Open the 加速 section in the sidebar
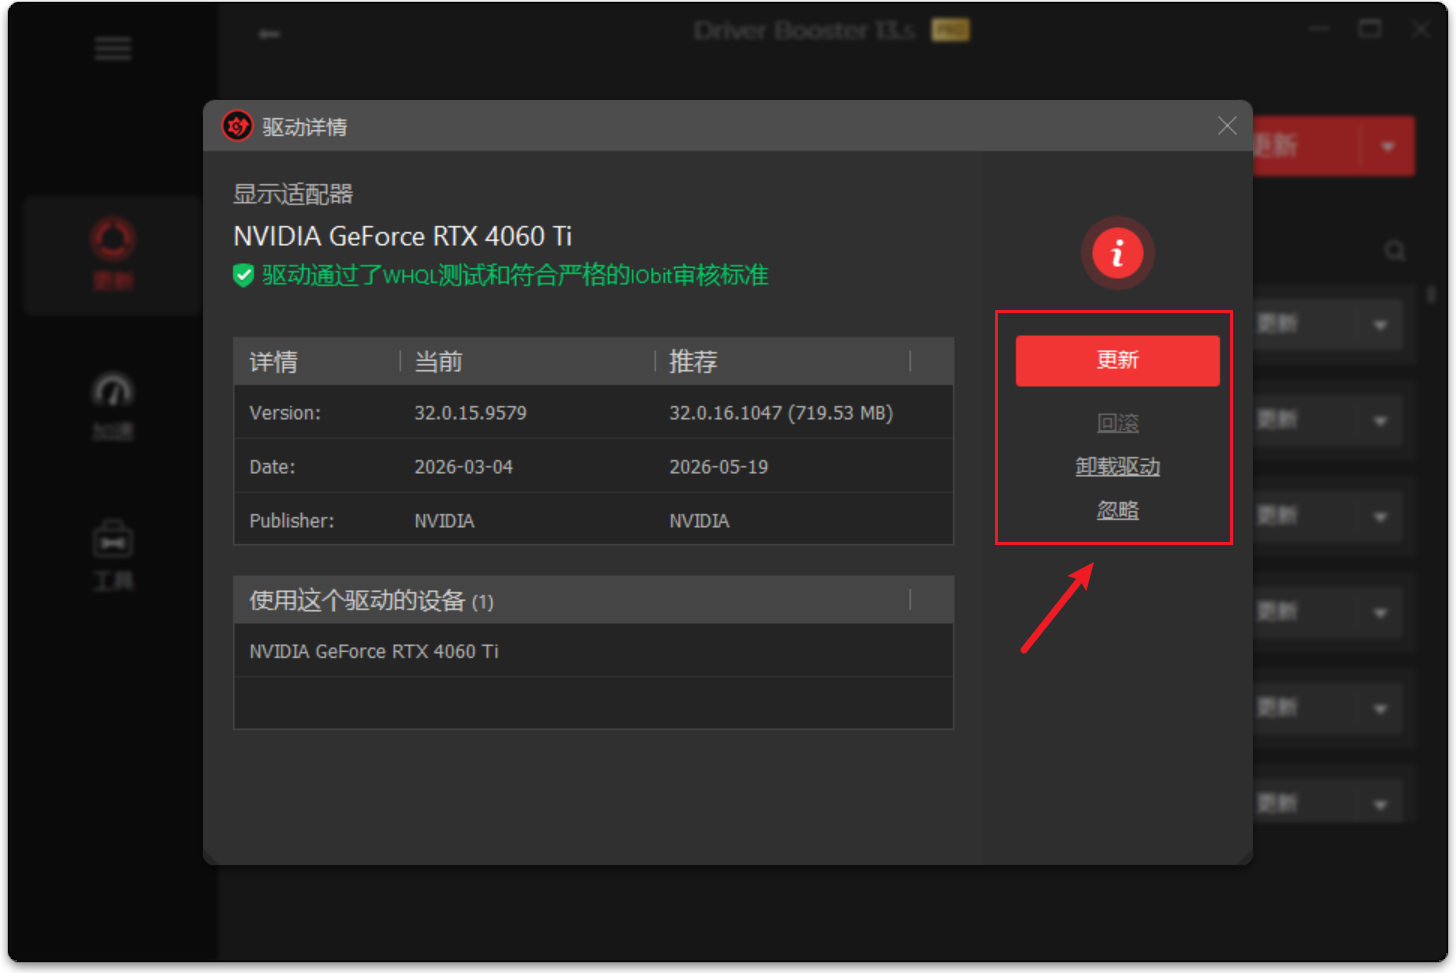This screenshot has width=1456, height=973. [113, 406]
